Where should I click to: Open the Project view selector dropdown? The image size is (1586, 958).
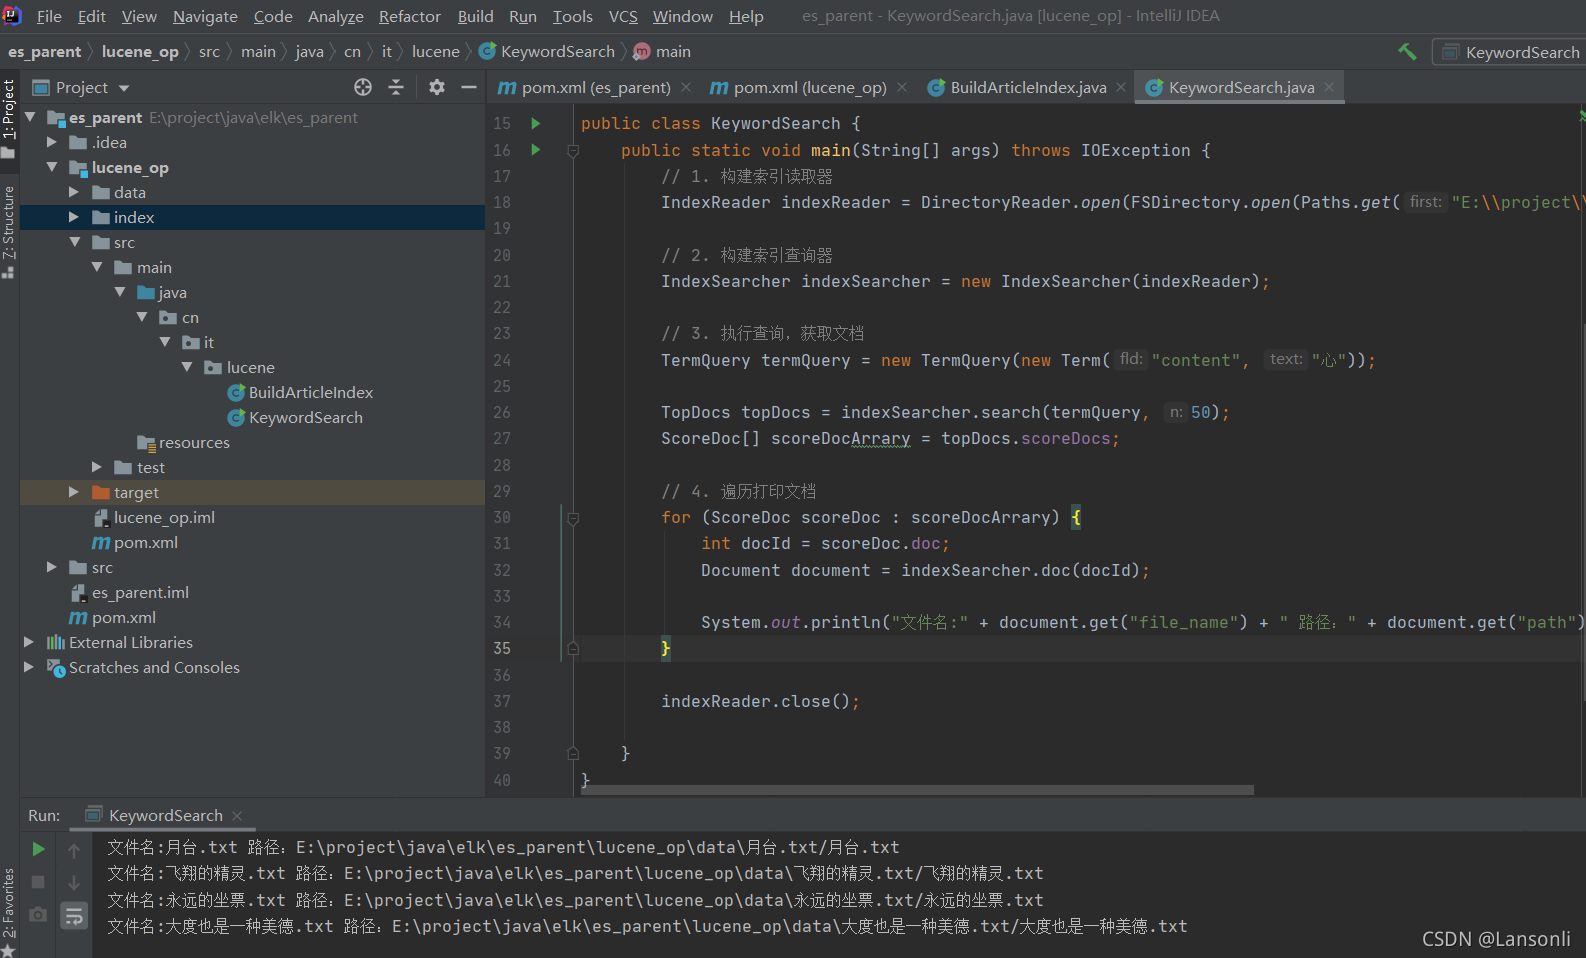82,87
